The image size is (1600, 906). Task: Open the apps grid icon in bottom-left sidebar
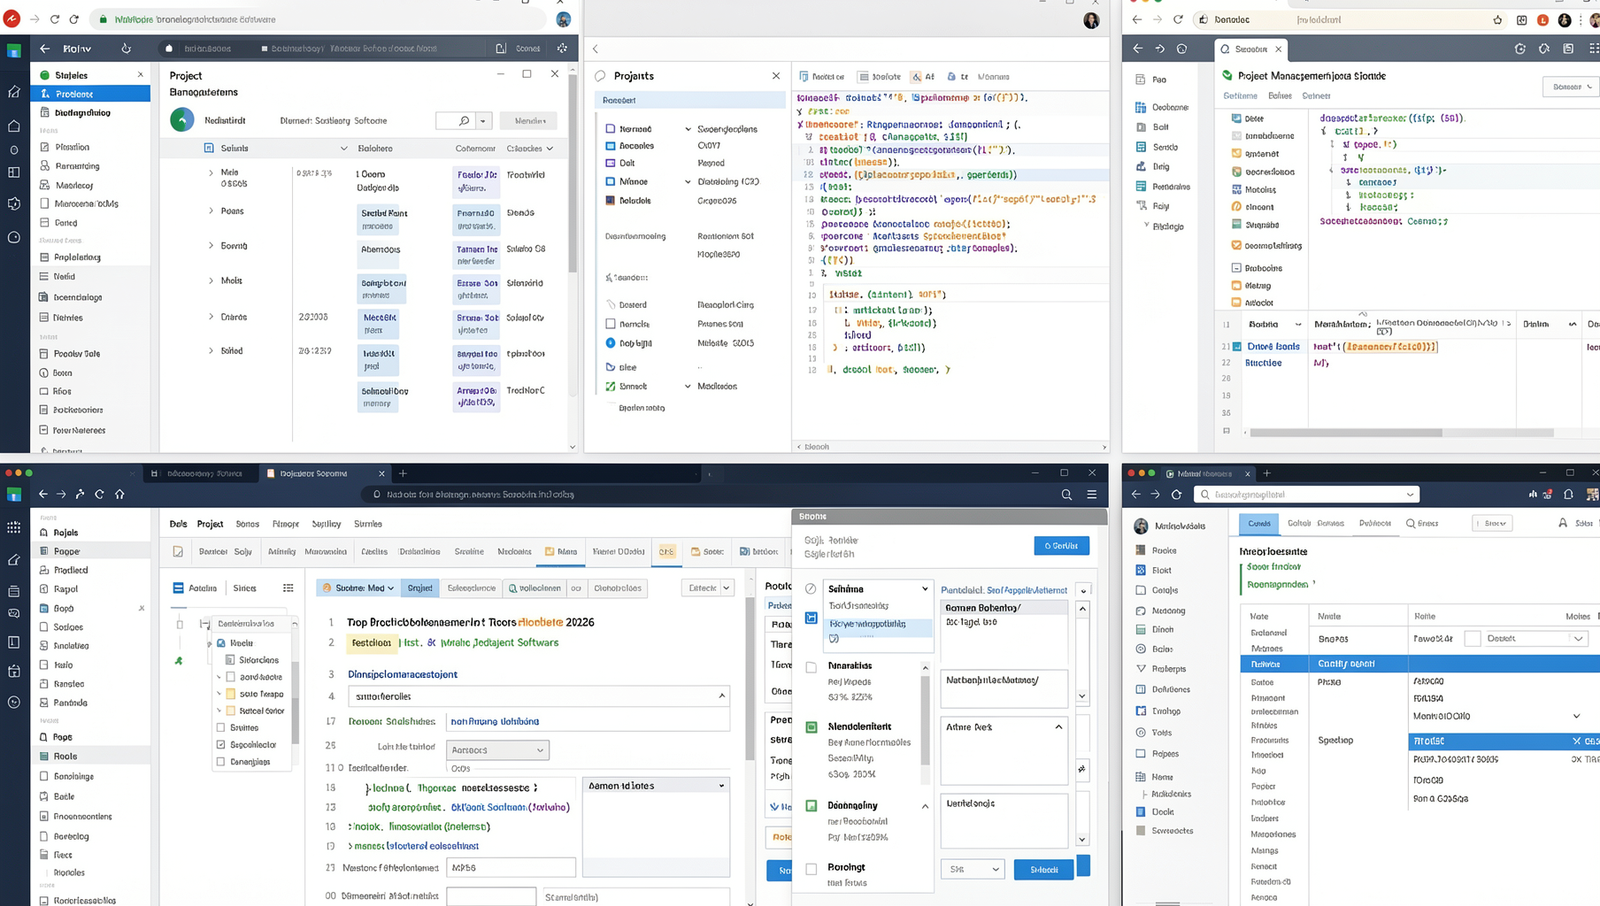click(x=13, y=527)
